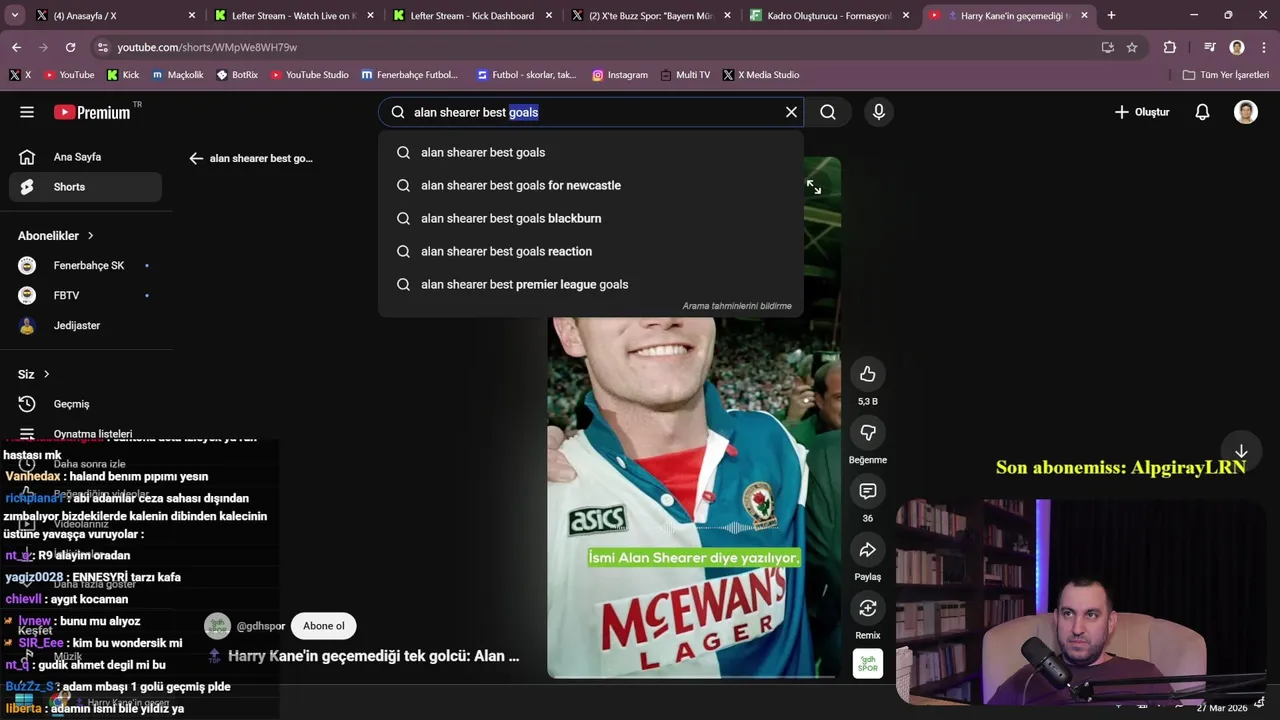The width and height of the screenshot is (1280, 720).
Task: Bookmark this page with star icon
Action: pyautogui.click(x=1132, y=47)
